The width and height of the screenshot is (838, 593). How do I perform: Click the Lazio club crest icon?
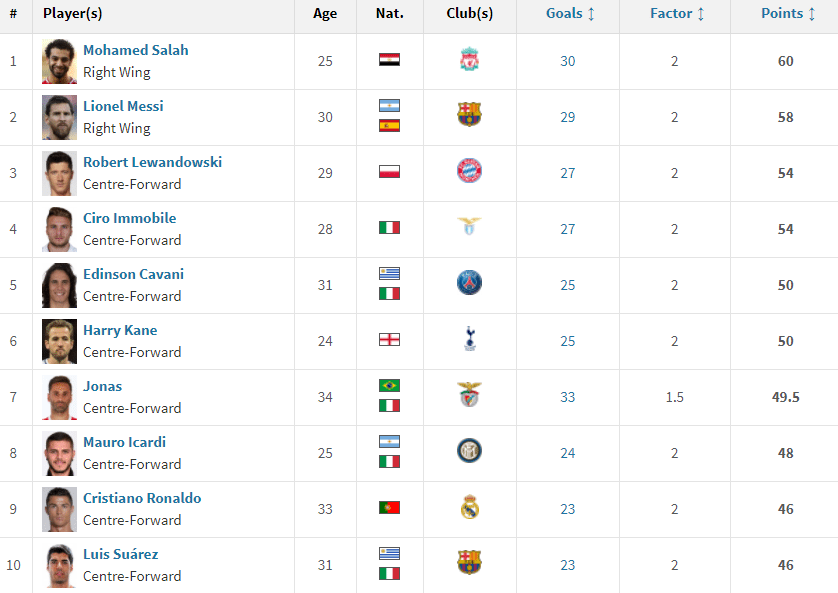tap(469, 229)
